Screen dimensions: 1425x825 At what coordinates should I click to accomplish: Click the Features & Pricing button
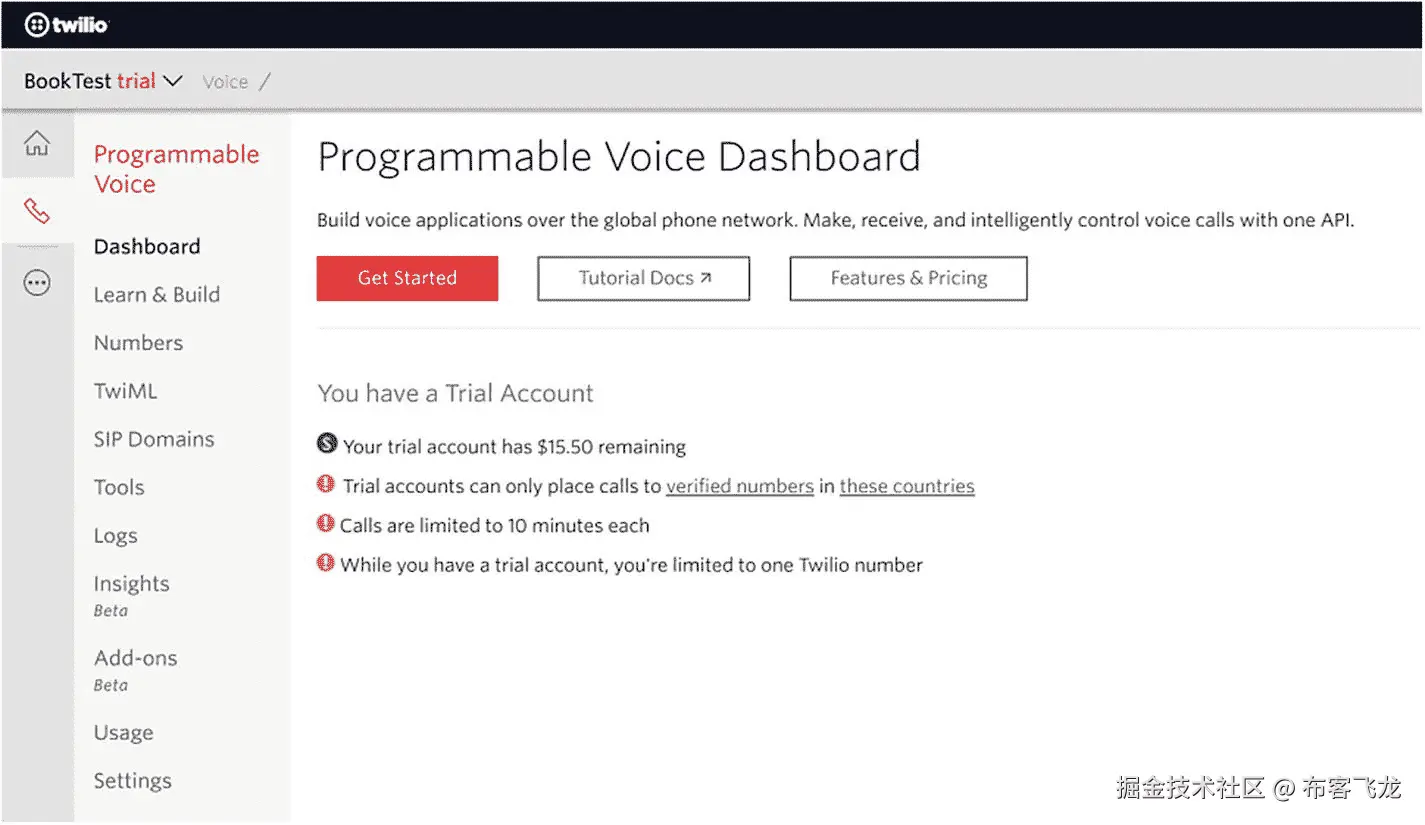(909, 278)
